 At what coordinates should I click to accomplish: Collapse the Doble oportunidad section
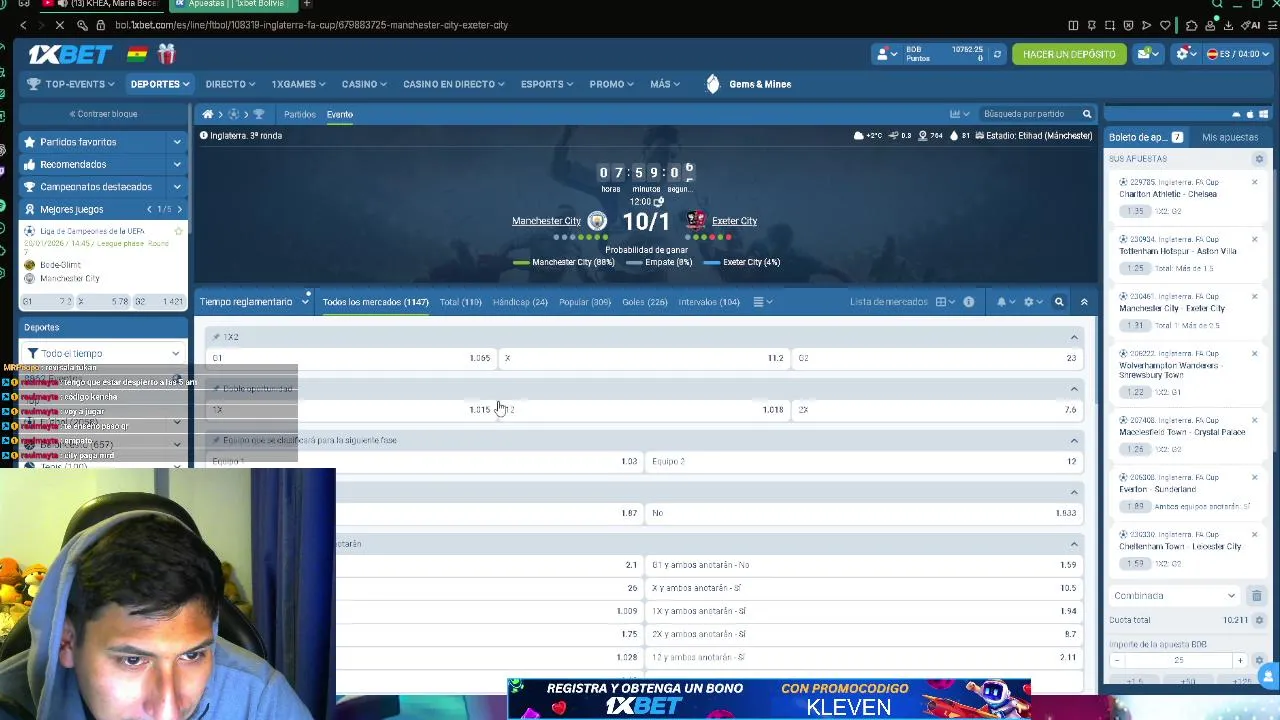[1074, 389]
